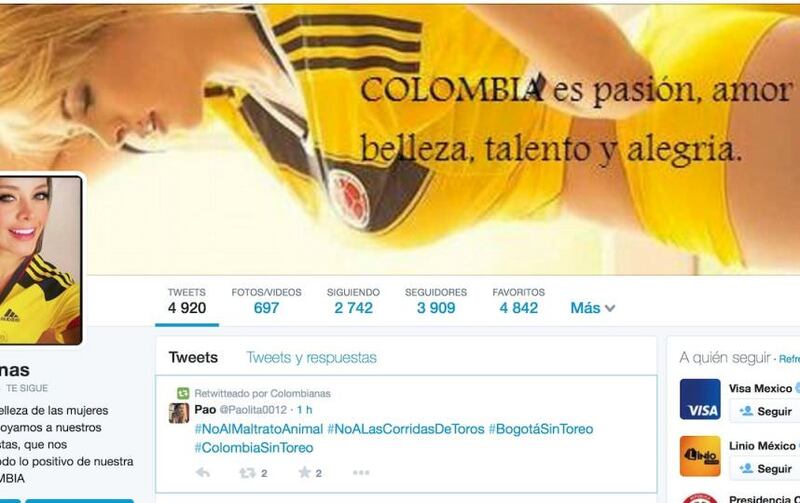This screenshot has height=503, width=800.
Task: Click the Visa Mexico logo icon
Action: click(700, 399)
